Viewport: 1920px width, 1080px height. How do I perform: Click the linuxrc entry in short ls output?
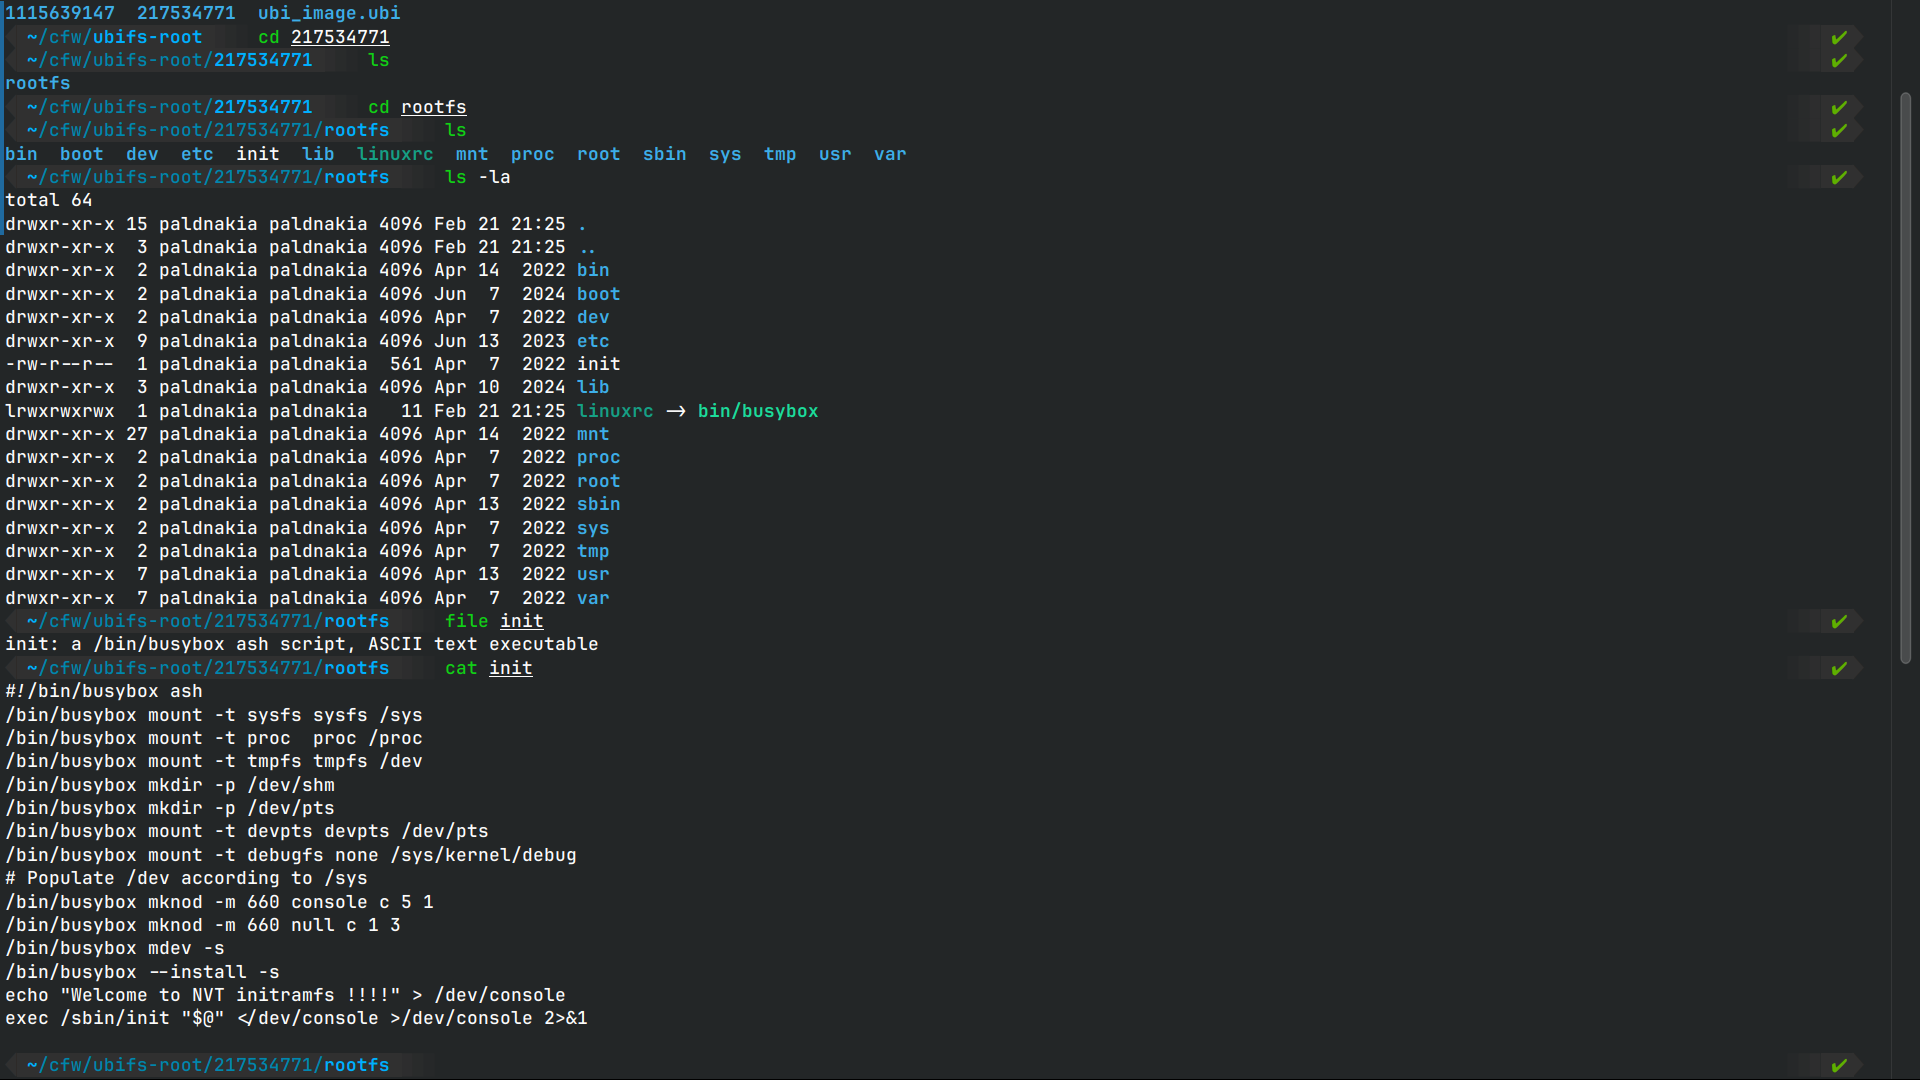395,154
